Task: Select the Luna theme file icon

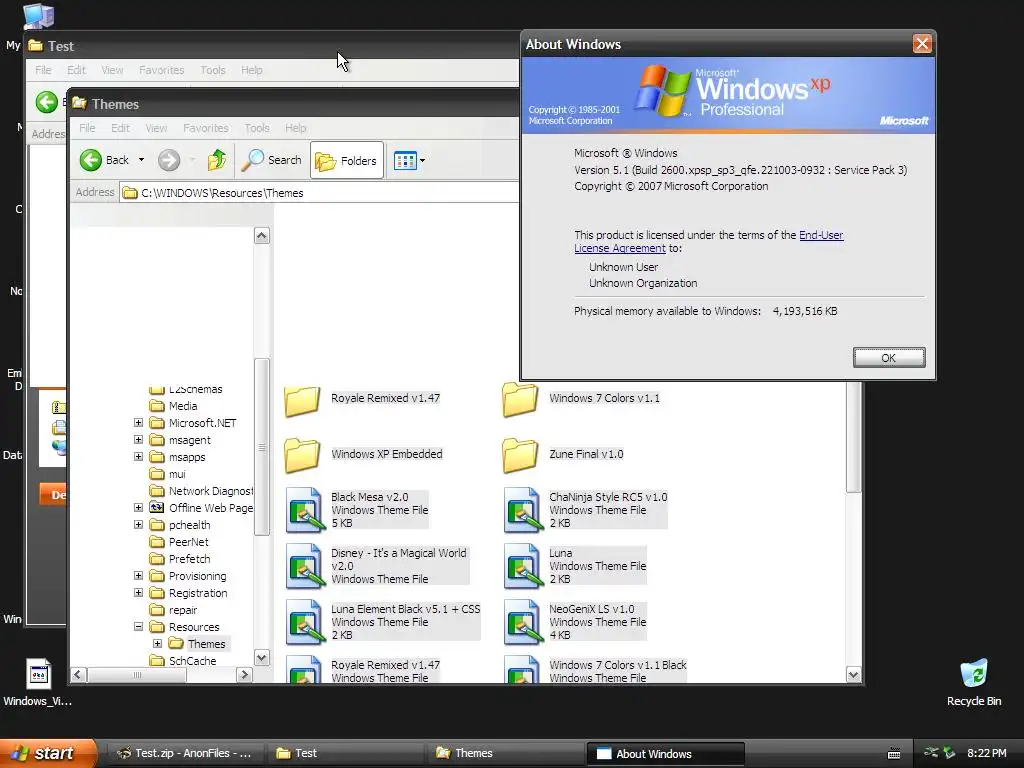Action: click(x=523, y=566)
